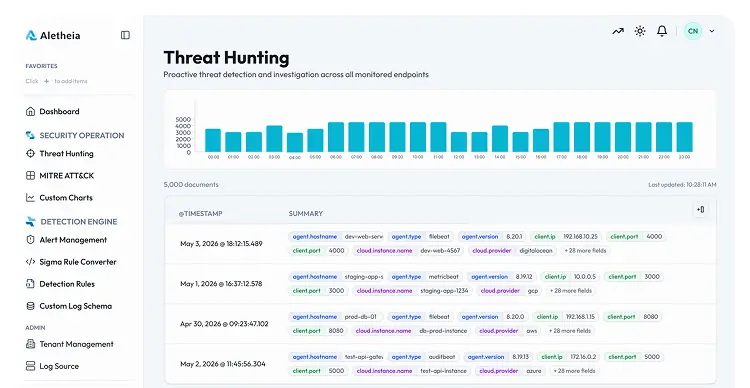Open the Sigma Rule Converter
The height and width of the screenshot is (388, 750).
pyautogui.click(x=71, y=262)
